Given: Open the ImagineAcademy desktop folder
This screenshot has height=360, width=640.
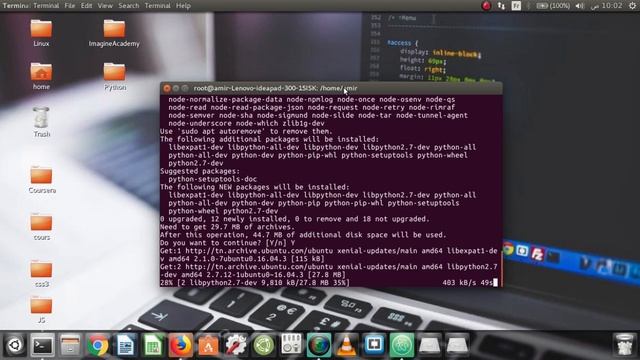Looking at the screenshot, I should tap(114, 33).
